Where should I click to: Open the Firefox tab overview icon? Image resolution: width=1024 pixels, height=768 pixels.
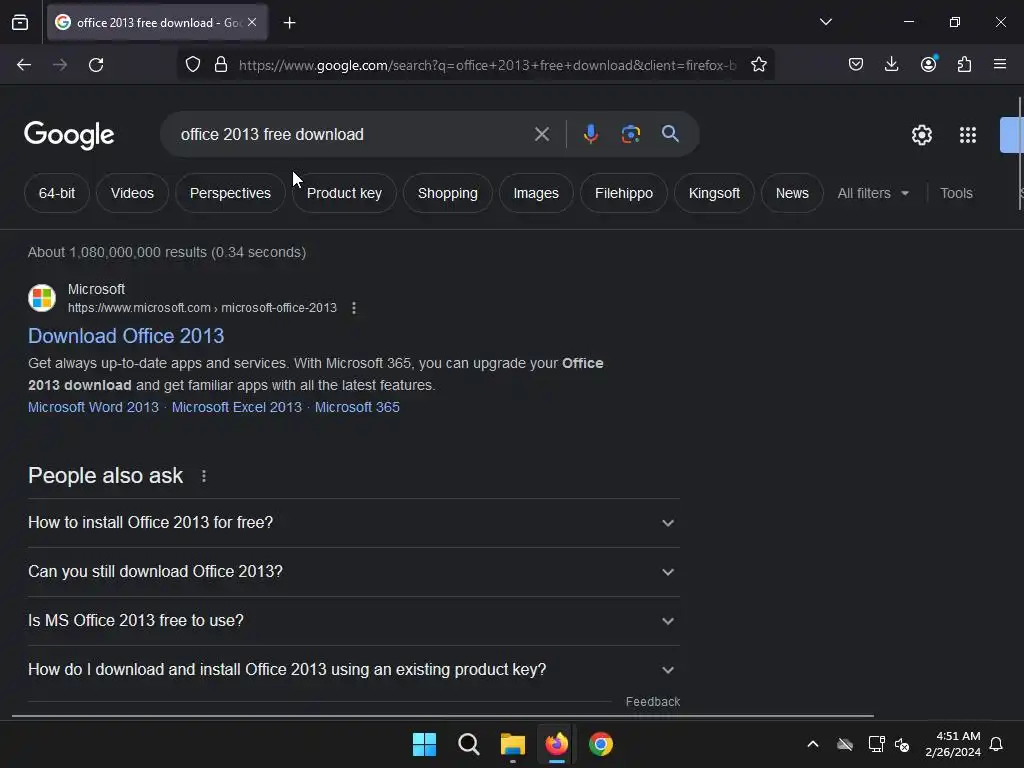20,23
